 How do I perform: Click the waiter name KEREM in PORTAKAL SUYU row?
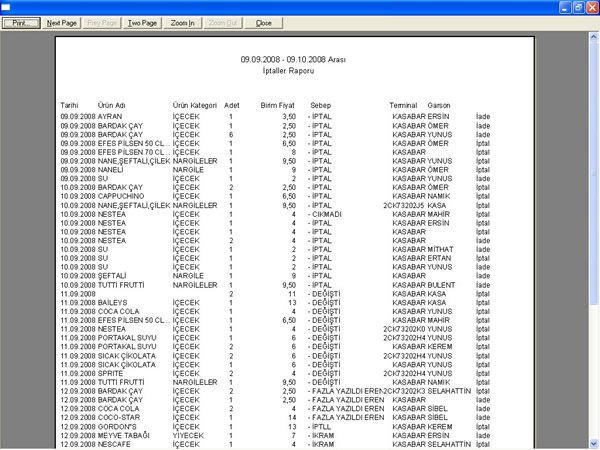click(440, 346)
